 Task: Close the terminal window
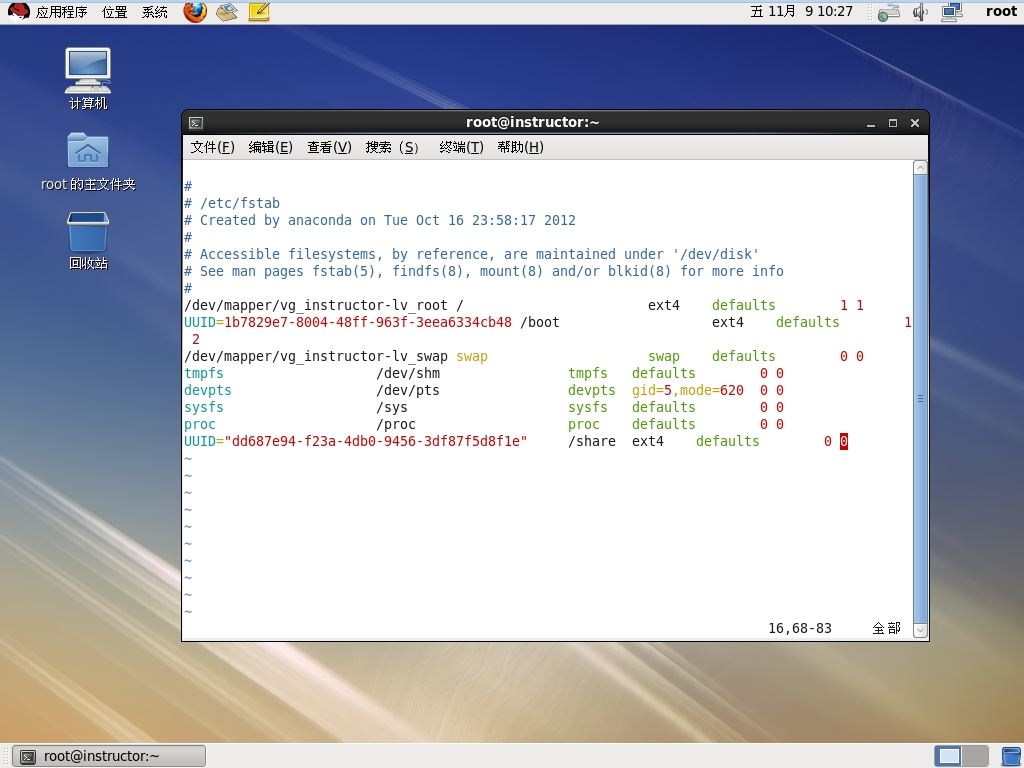[914, 123]
